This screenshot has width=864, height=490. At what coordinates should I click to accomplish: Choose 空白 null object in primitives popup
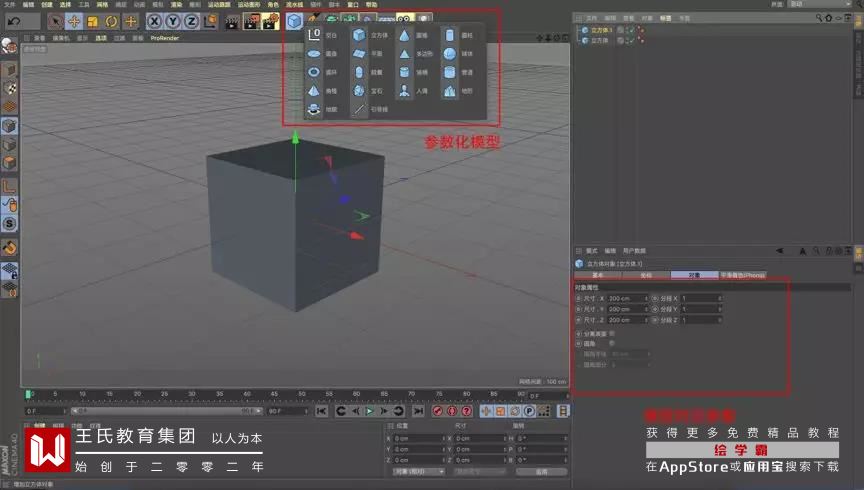pos(323,35)
